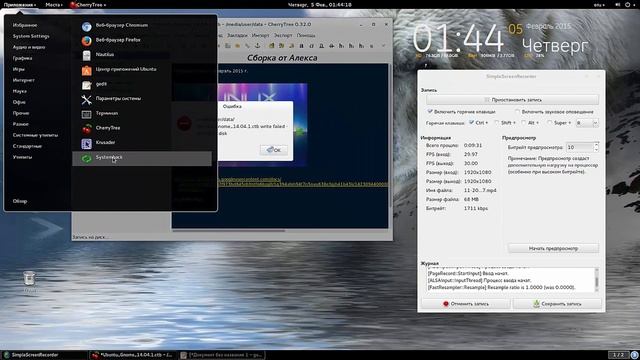Image resolution: width=640 pixels, height=360 pixels.
Task: Select the Прочие category
Action: click(x=21, y=113)
